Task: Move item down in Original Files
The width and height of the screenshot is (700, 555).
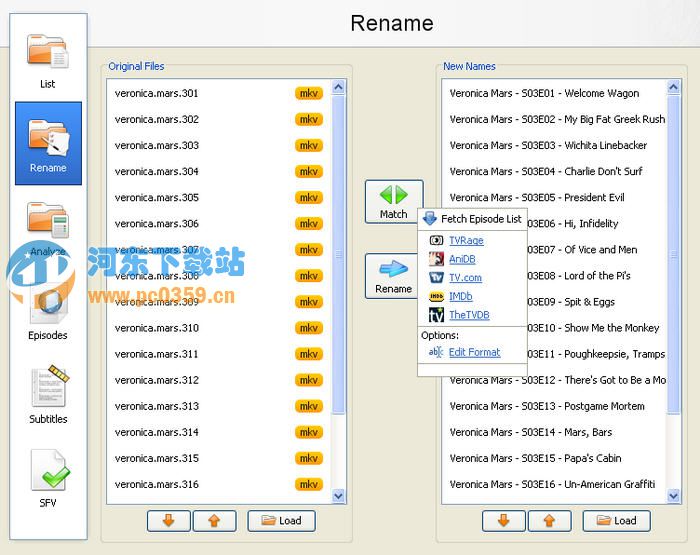Action: (169, 521)
